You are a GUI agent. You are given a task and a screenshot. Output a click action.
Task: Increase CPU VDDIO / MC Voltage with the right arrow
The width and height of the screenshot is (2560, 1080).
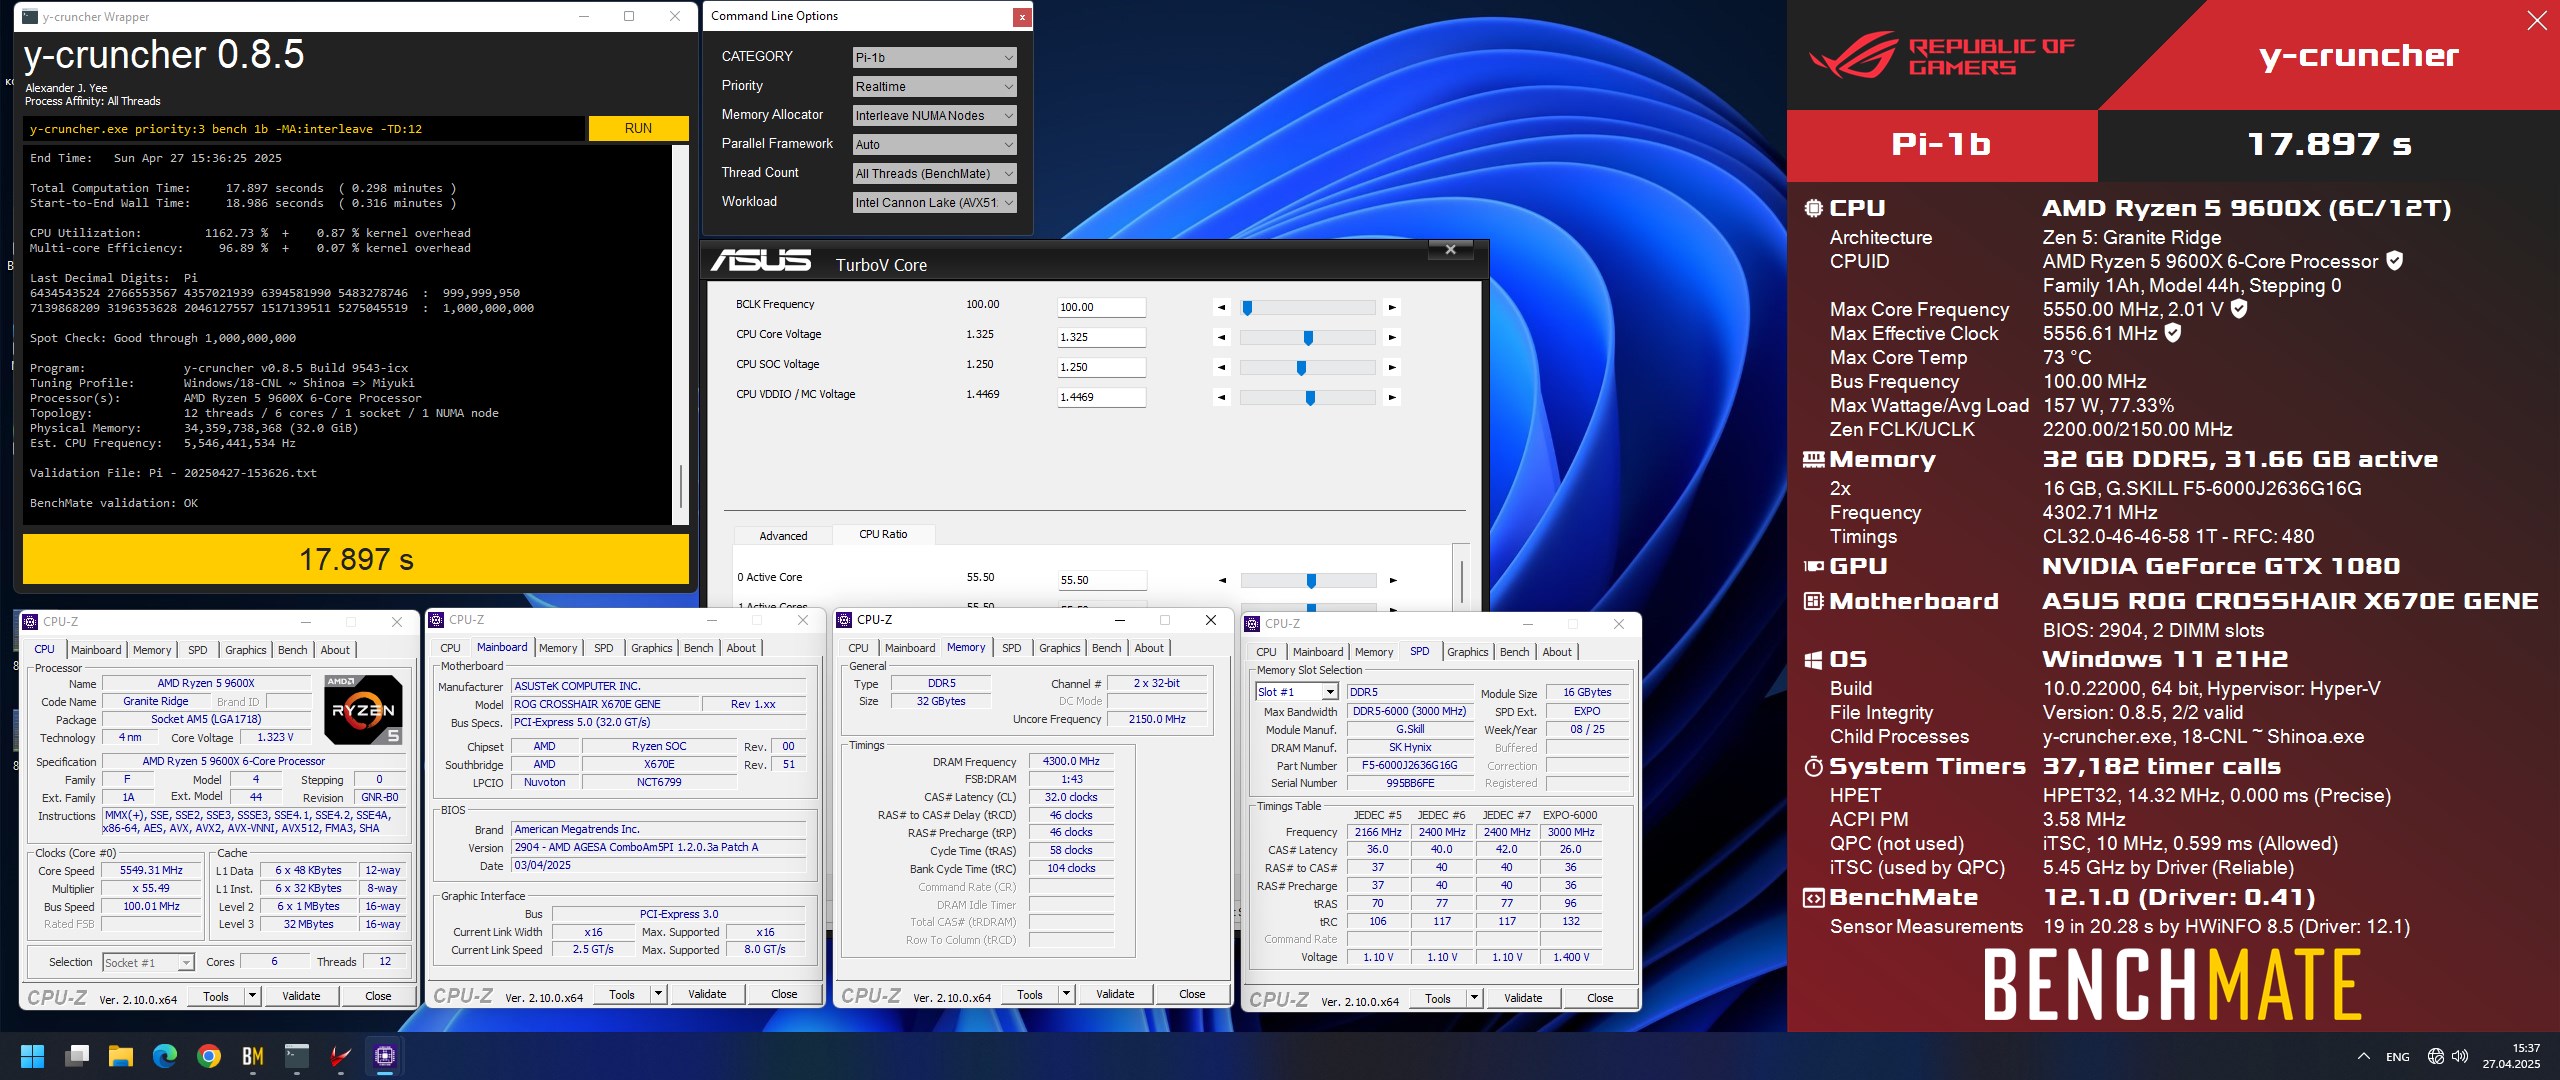pos(1392,398)
